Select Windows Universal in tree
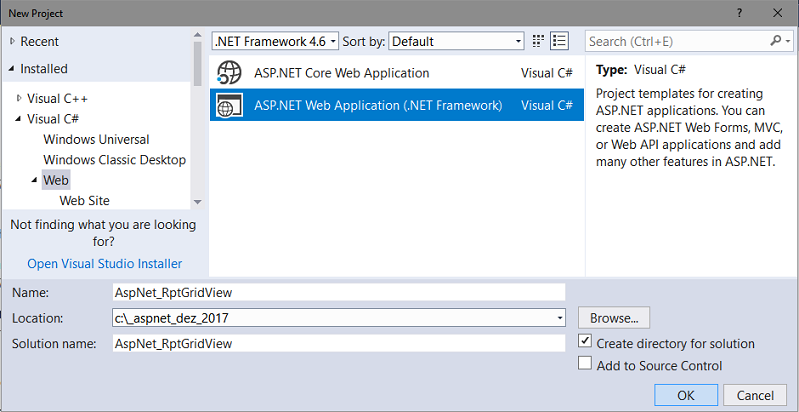The width and height of the screenshot is (799, 412). pos(96,140)
